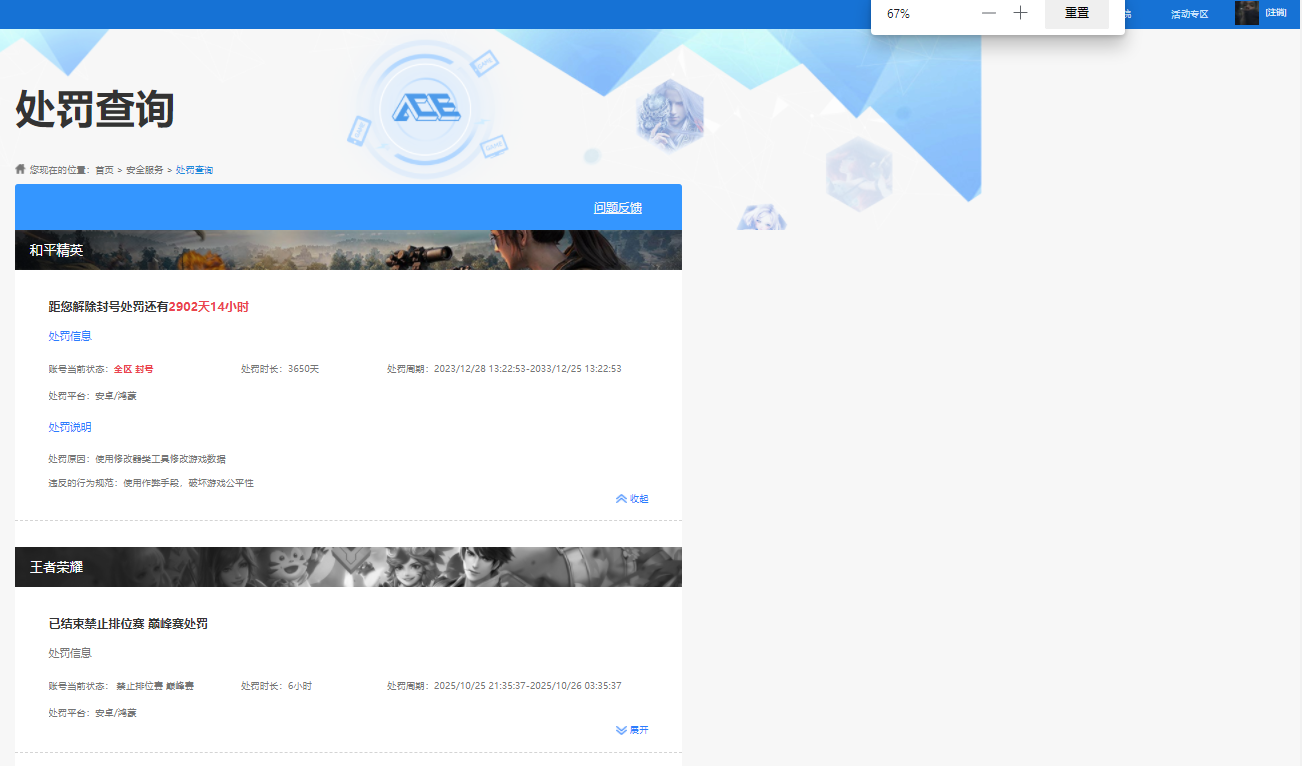Click 处罚查询 breadcrumb item

coord(194,170)
